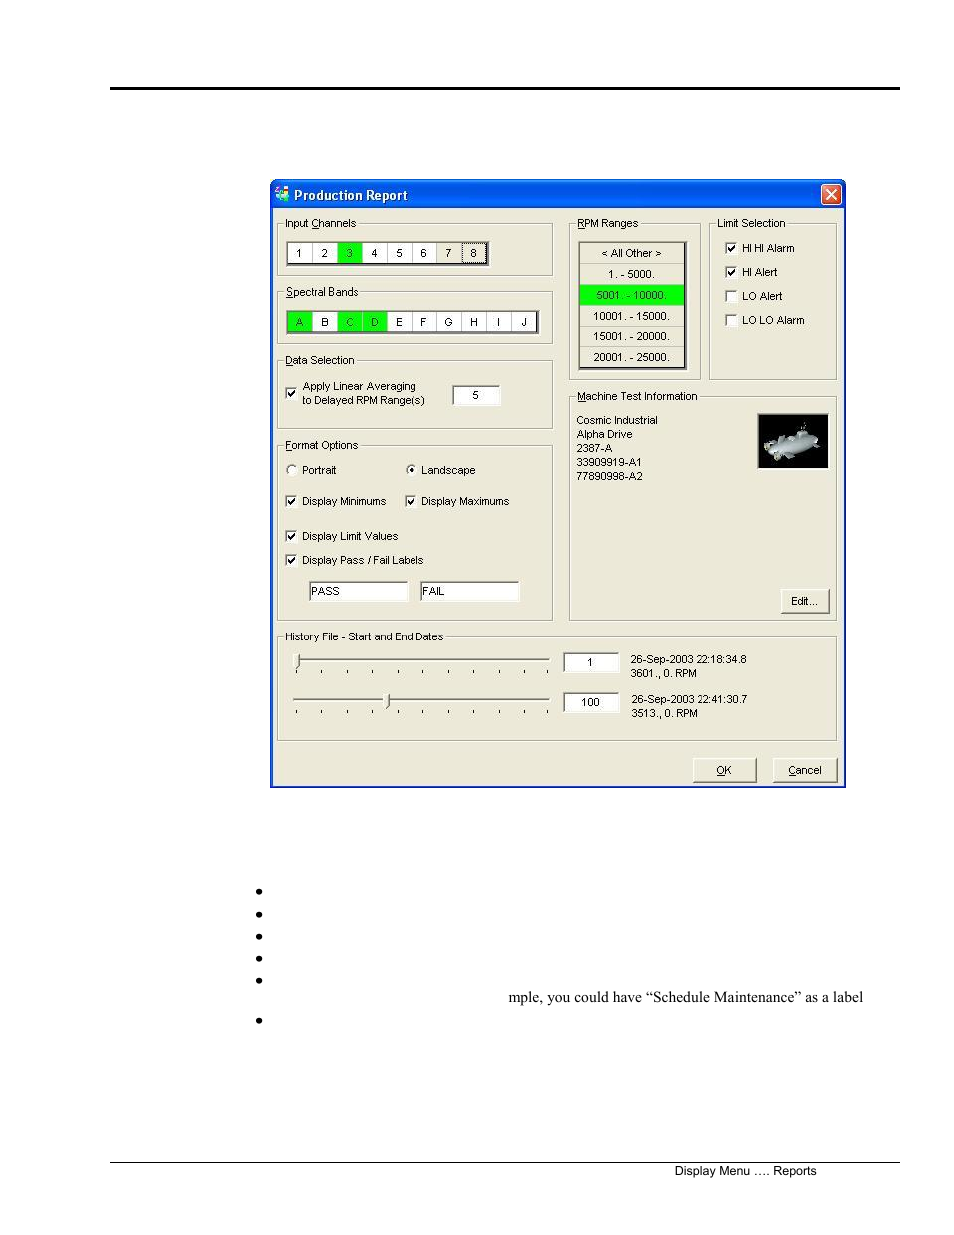Confirm the report with OK
The image size is (954, 1235).
pyautogui.click(x=724, y=770)
